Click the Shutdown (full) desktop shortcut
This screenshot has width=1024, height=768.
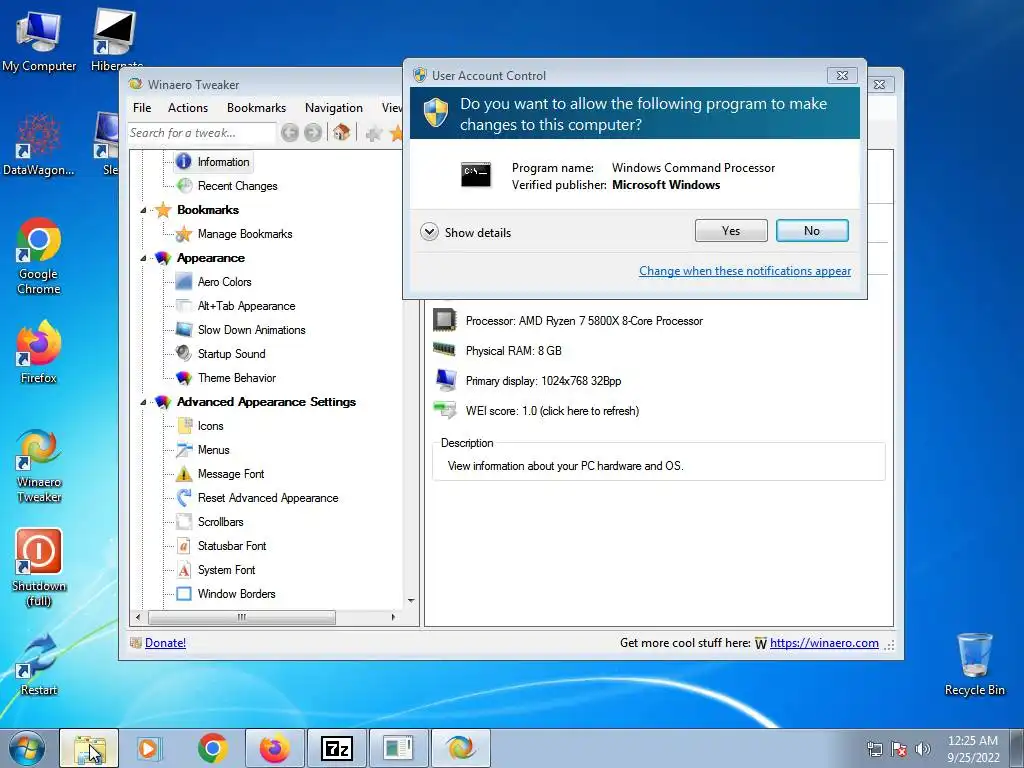[39, 568]
